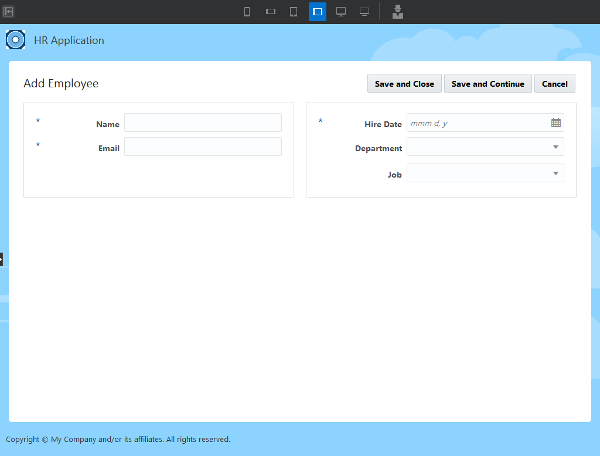Focus the Name input field
600x456 pixels.
[203, 122]
